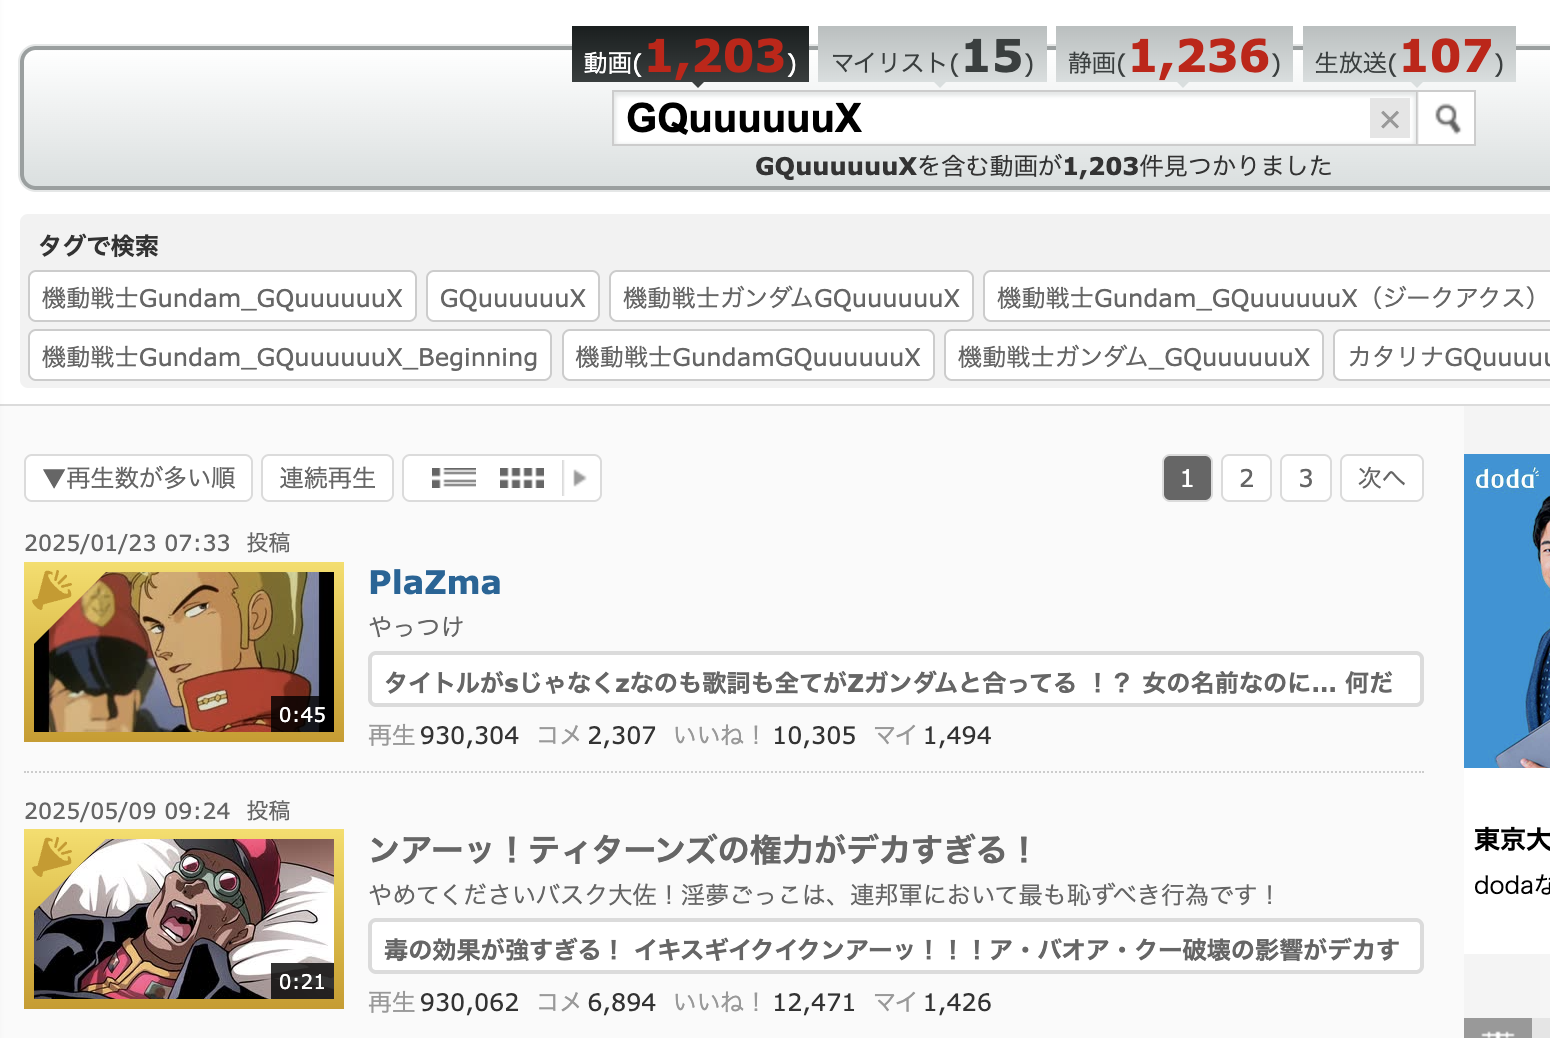Click the 次へ next page button
The image size is (1550, 1038).
coord(1381,478)
